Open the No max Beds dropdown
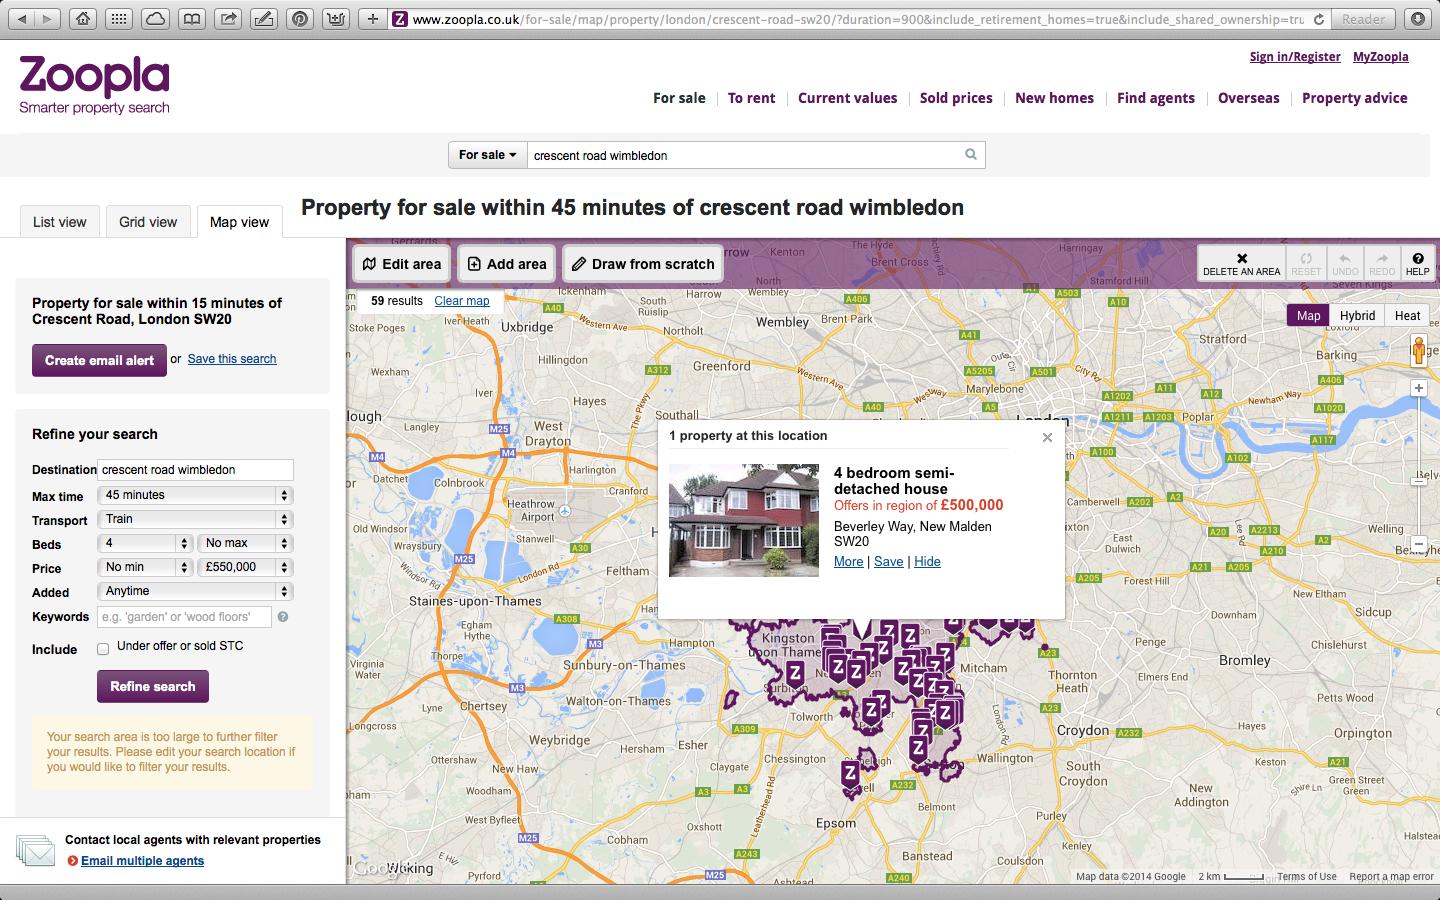This screenshot has width=1440, height=900. (245, 543)
